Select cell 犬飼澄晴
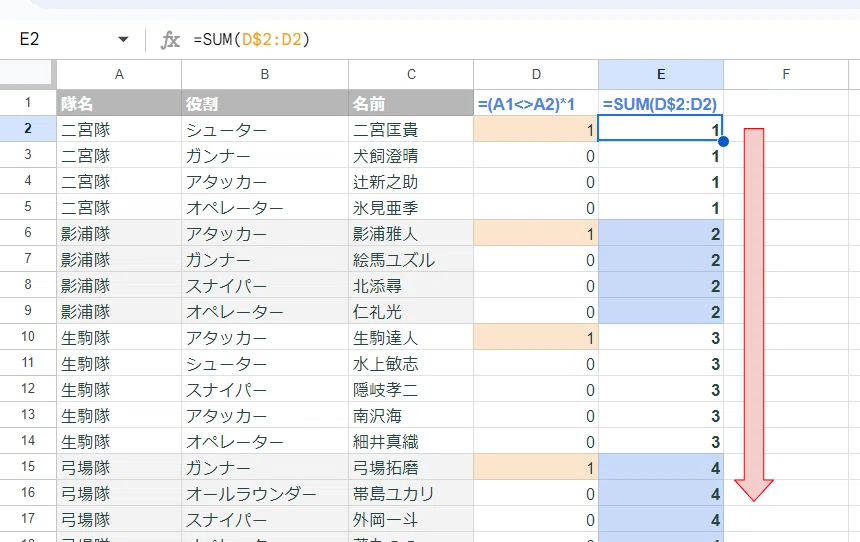Viewport: 860px width, 542px height. tap(411, 155)
